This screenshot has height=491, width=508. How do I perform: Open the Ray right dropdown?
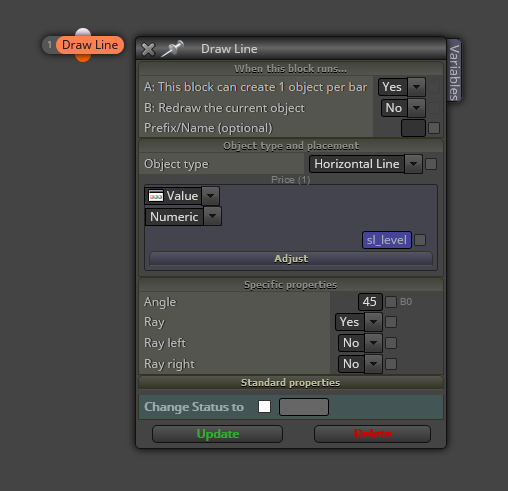(373, 364)
